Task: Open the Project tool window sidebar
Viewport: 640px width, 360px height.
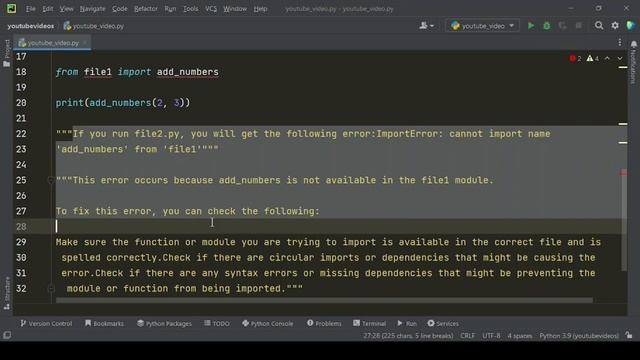Action: 7,53
